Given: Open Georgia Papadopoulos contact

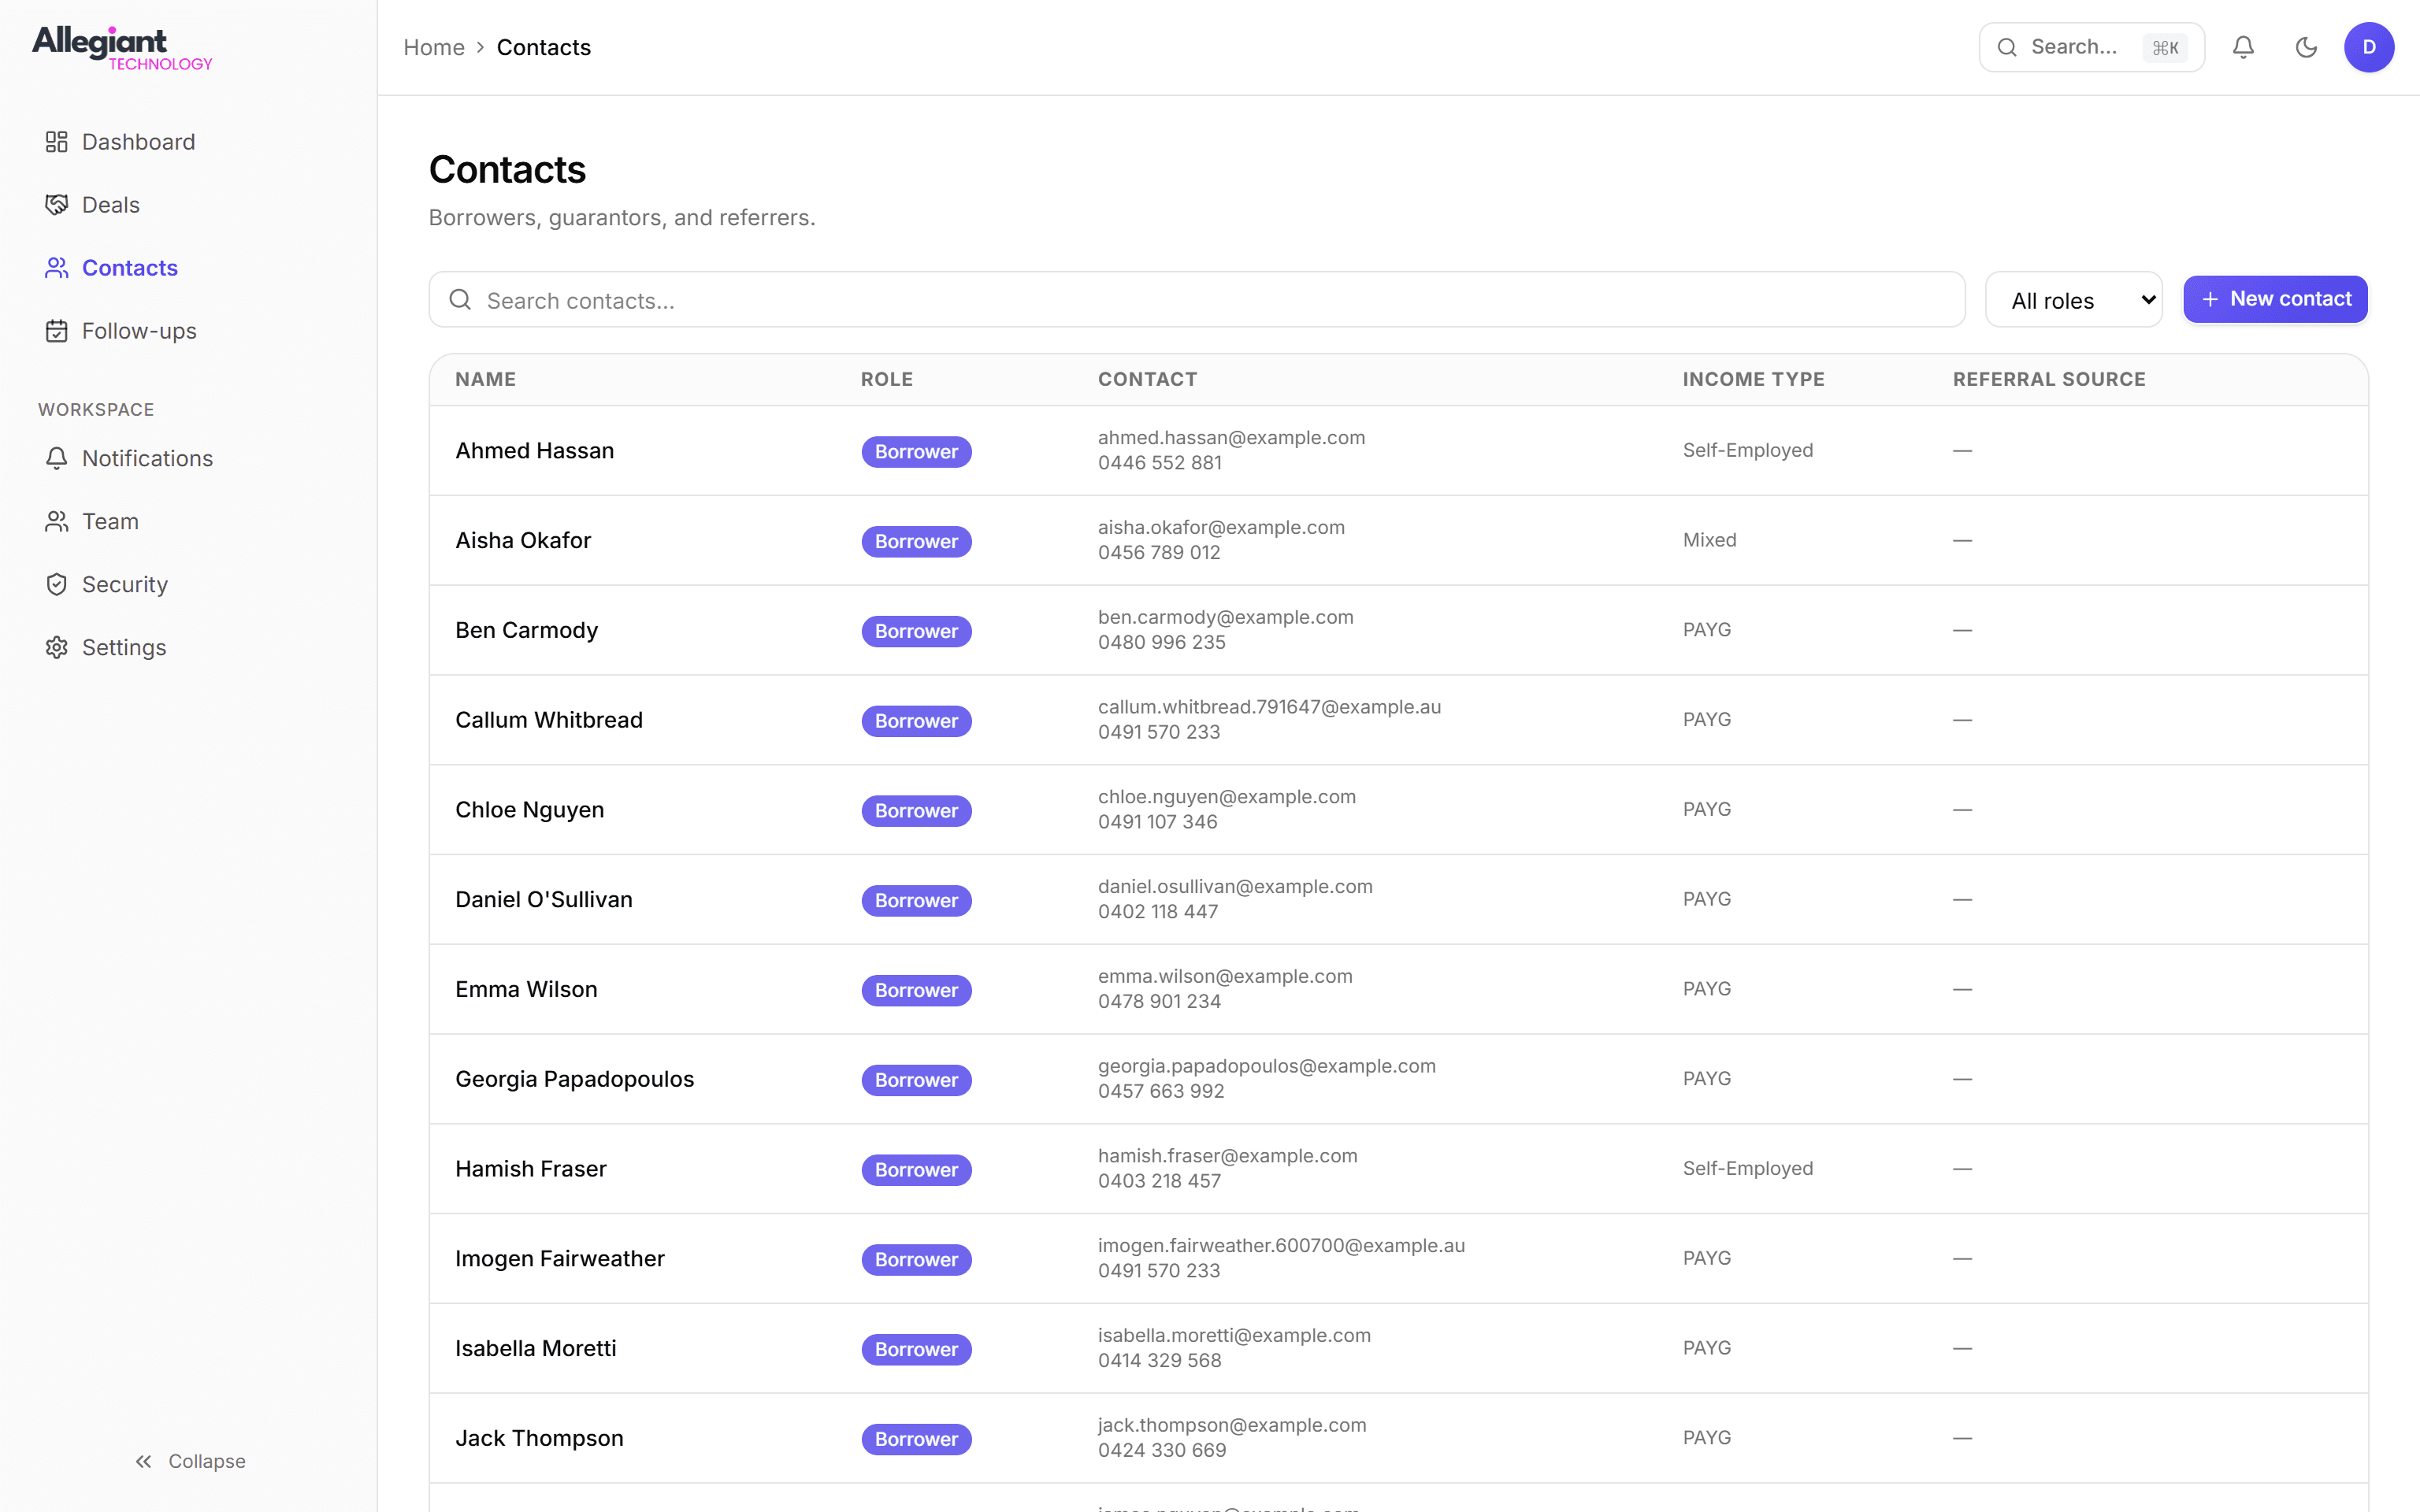Looking at the screenshot, I should pos(574,1079).
